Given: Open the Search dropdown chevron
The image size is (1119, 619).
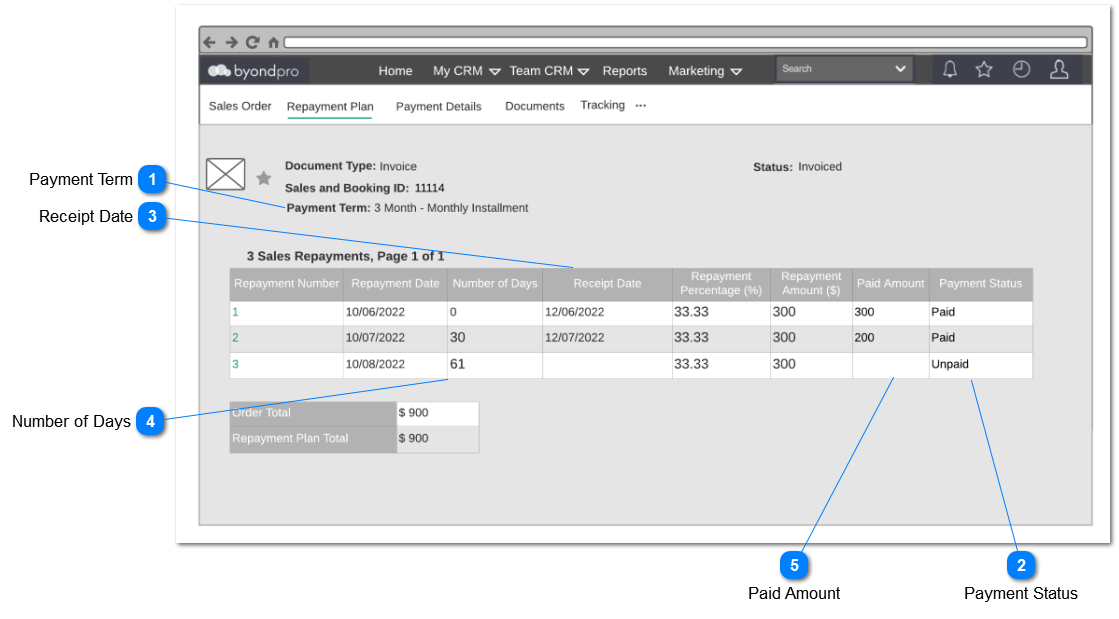Looking at the screenshot, I should tap(901, 69).
